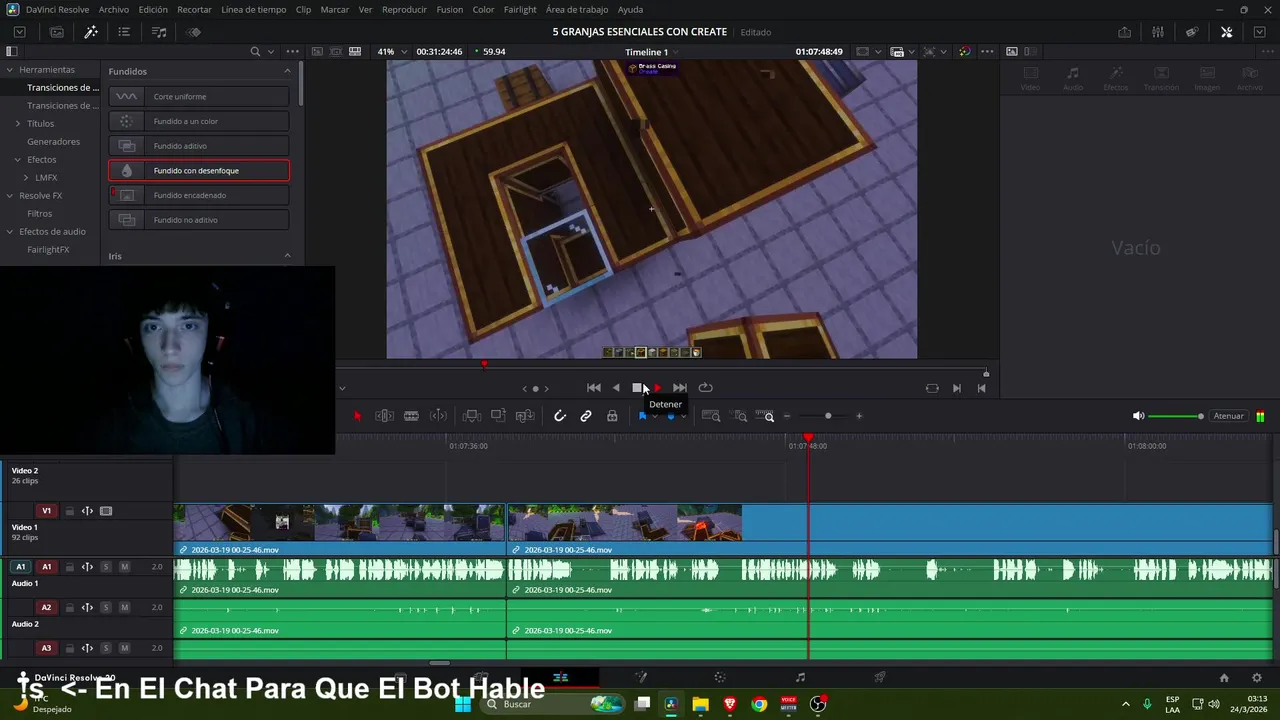Open the Fairlight menu

coord(520,9)
